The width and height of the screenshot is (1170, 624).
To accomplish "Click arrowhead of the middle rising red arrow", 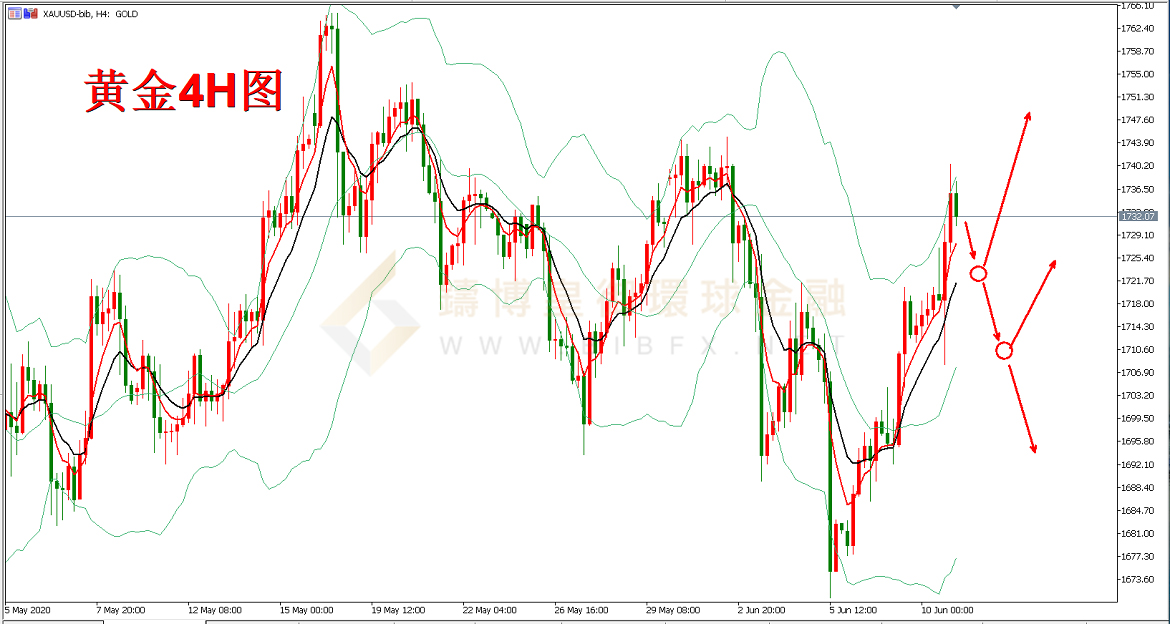I will click(1052, 264).
